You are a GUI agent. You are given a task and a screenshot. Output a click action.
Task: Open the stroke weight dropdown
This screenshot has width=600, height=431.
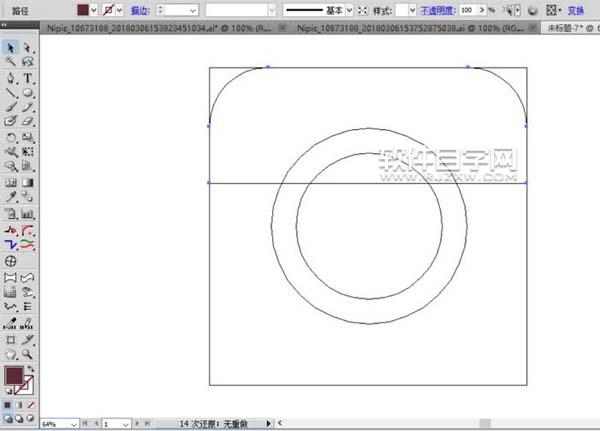point(193,9)
